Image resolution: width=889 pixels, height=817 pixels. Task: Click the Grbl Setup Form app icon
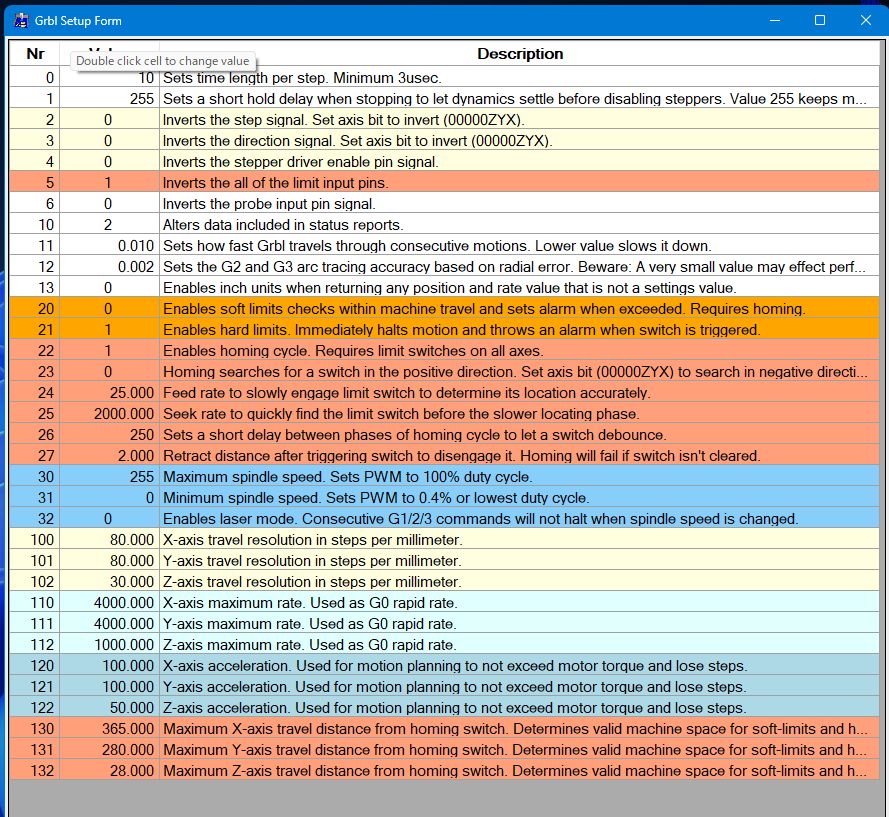pos(21,20)
